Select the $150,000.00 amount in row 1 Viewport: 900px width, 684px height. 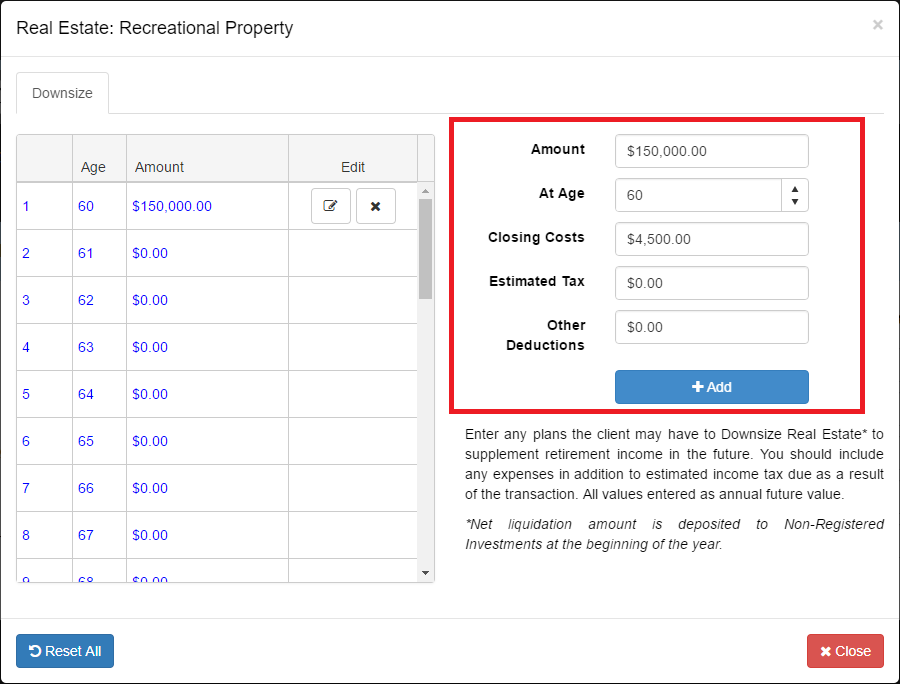tap(172, 206)
